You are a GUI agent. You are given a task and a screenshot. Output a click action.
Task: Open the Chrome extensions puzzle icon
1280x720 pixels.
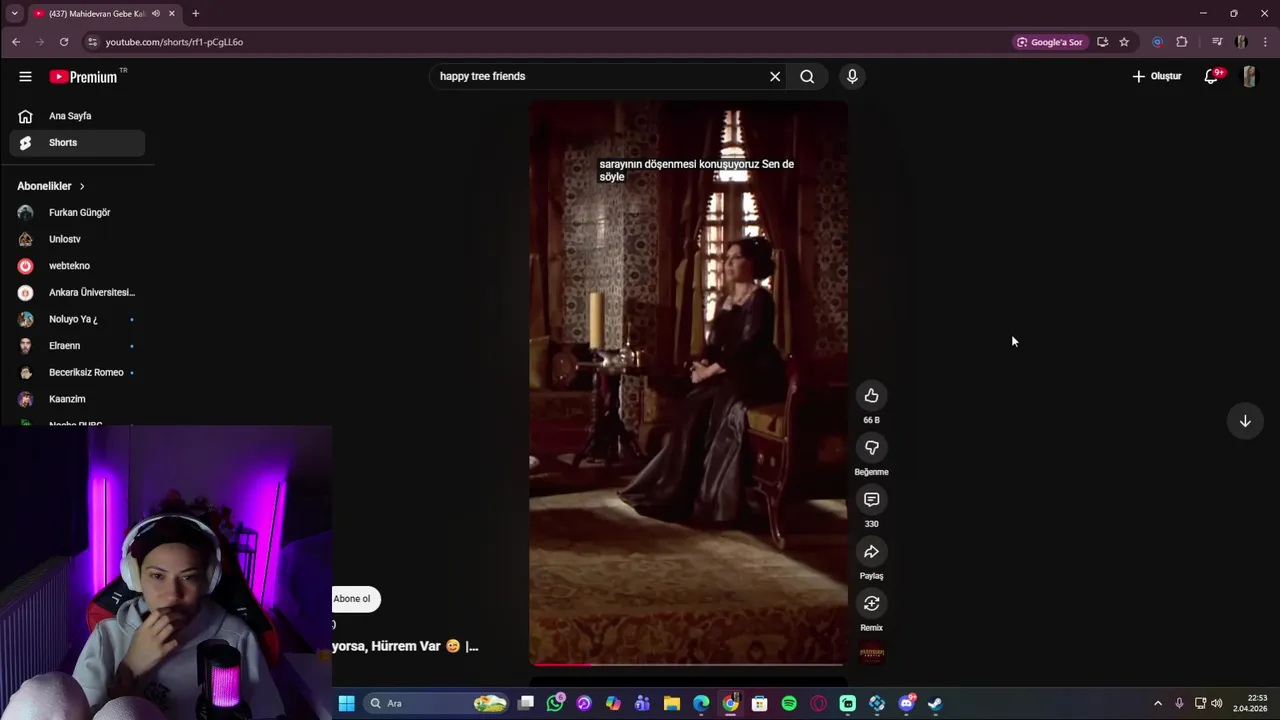click(1182, 42)
